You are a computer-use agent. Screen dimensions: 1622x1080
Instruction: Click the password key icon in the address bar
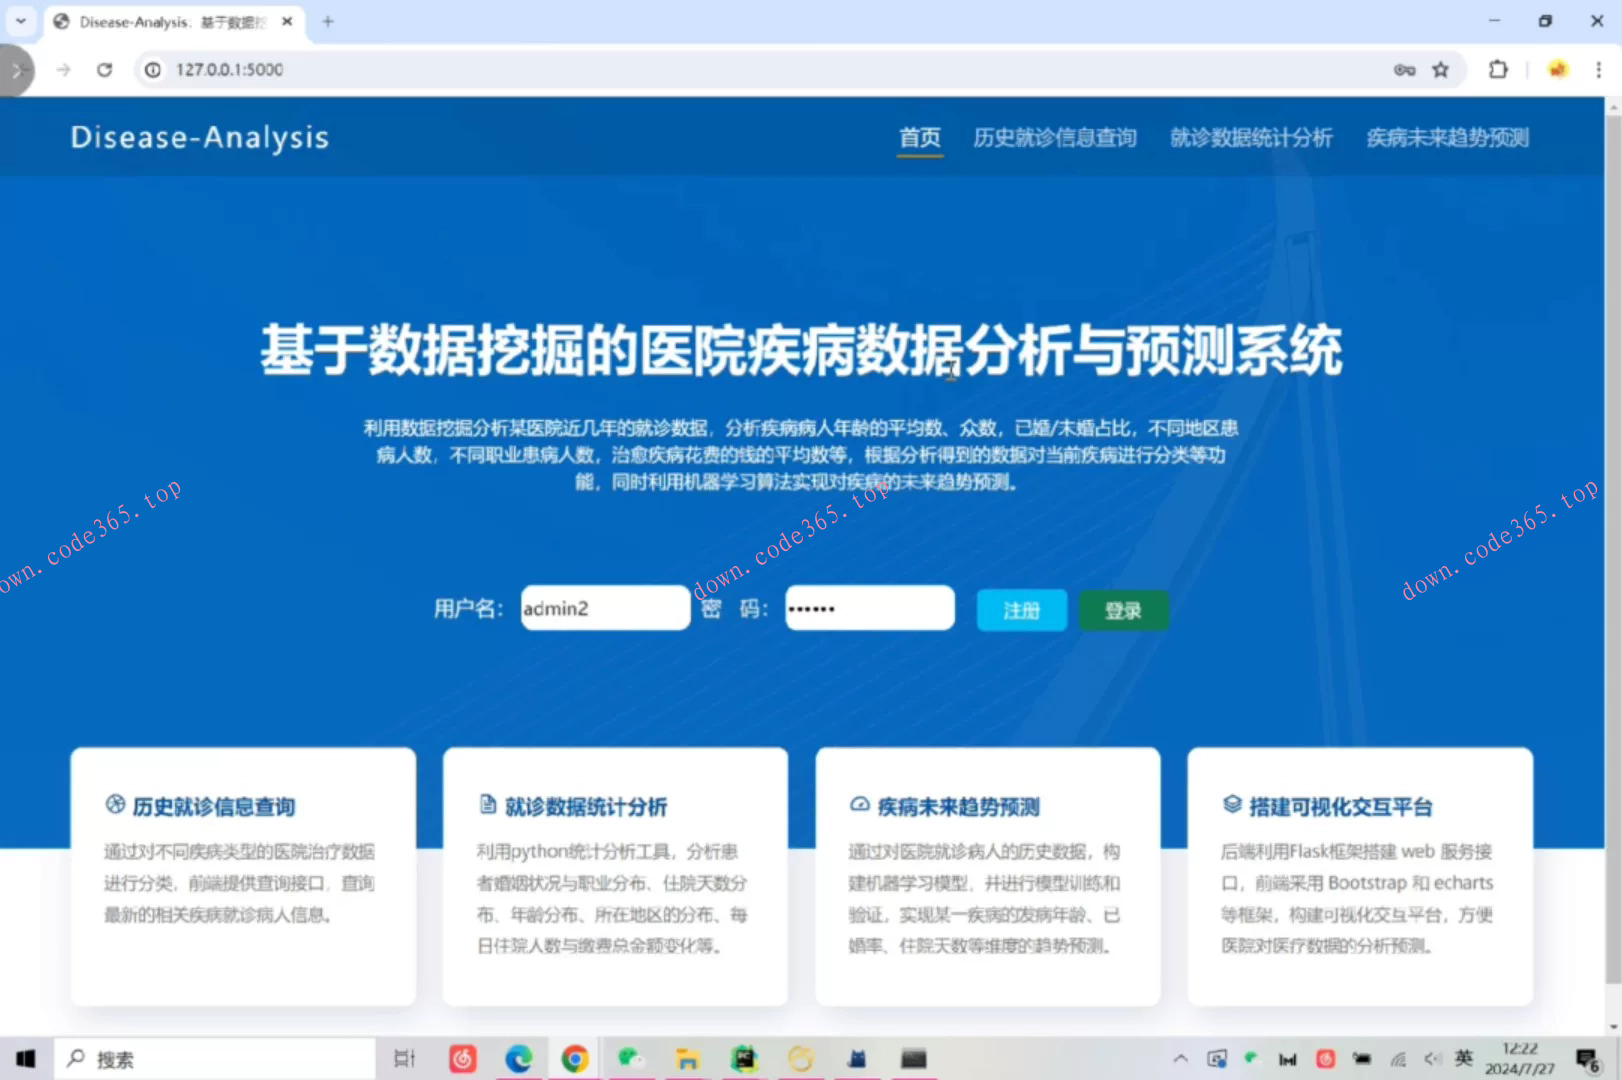pos(1404,70)
